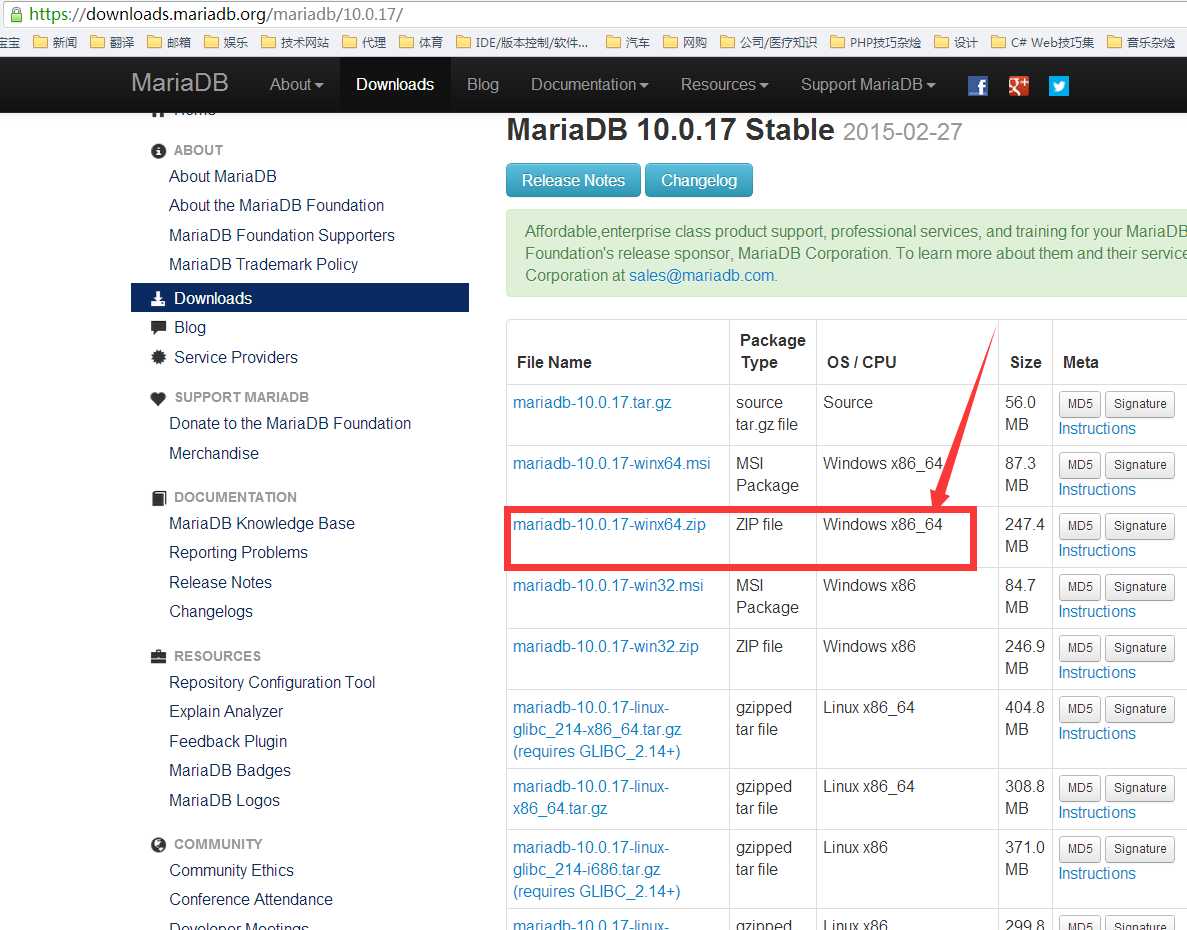Open the 娱乐 bookmarks folder
The width and height of the screenshot is (1187, 930).
tap(226, 42)
